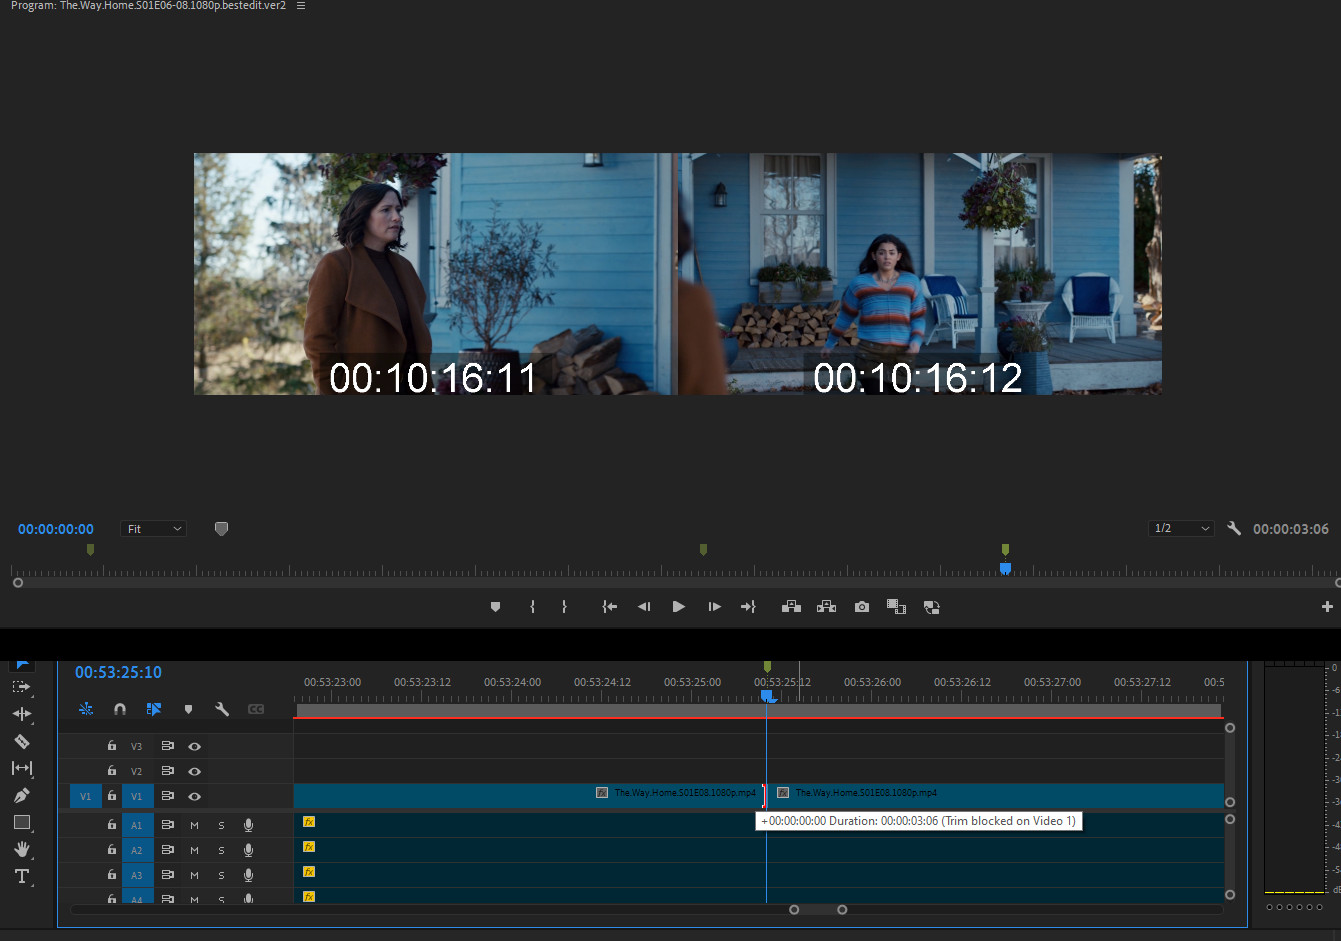Screen dimensions: 1341x941
Task: Click the green marker on timeline ruler
Action: click(767, 667)
